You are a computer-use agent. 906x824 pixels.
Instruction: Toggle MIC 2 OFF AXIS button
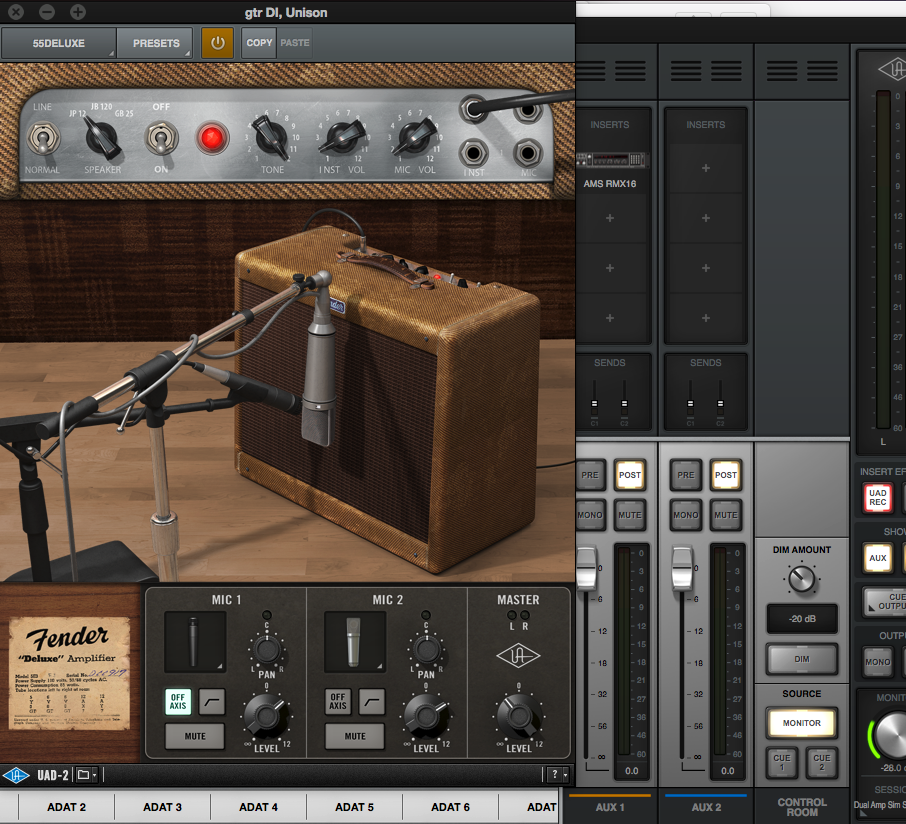(337, 701)
